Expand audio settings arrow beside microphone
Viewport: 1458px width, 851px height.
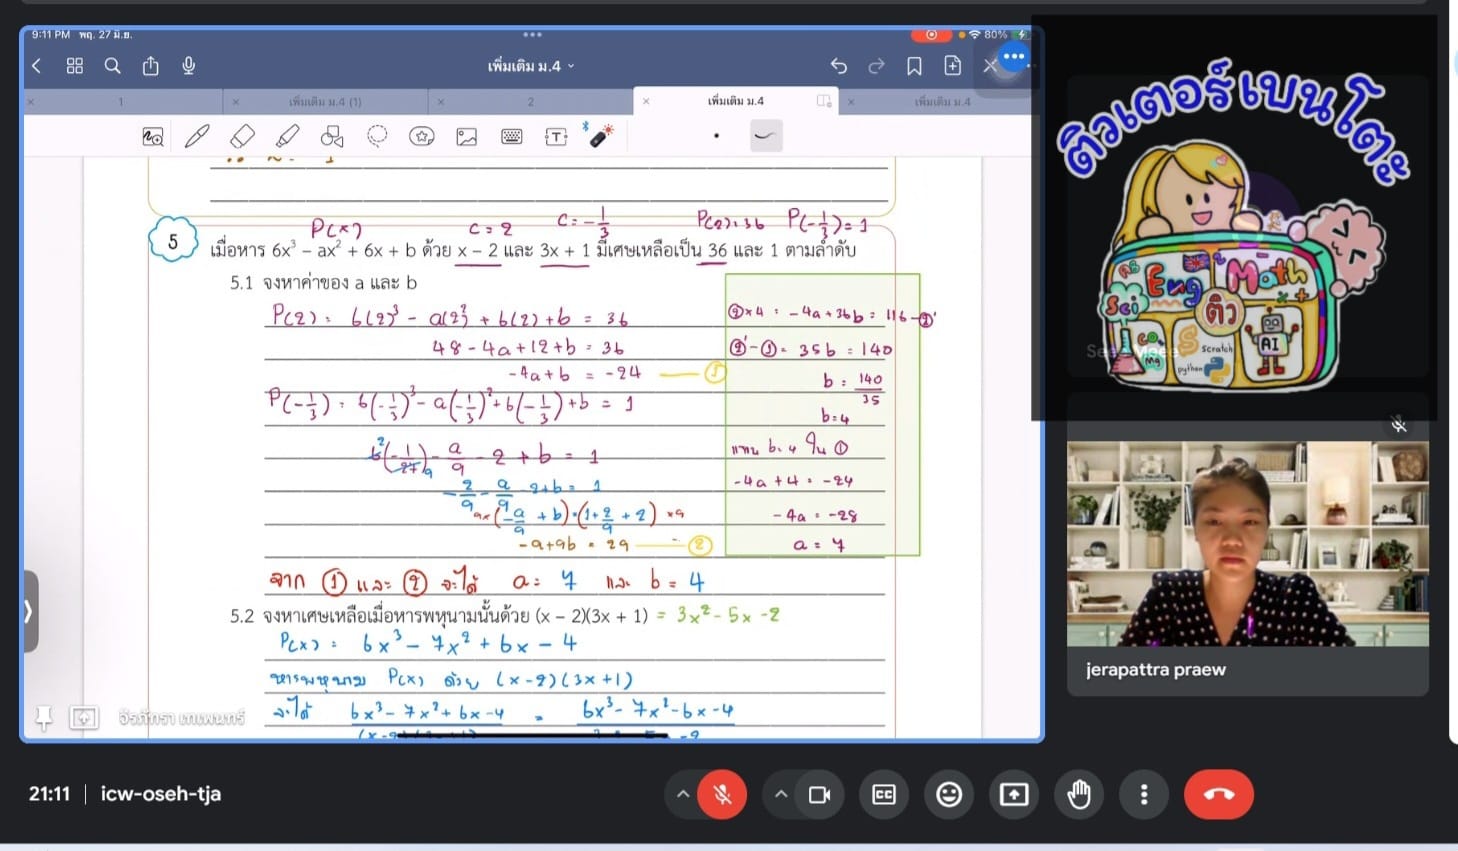(683, 795)
